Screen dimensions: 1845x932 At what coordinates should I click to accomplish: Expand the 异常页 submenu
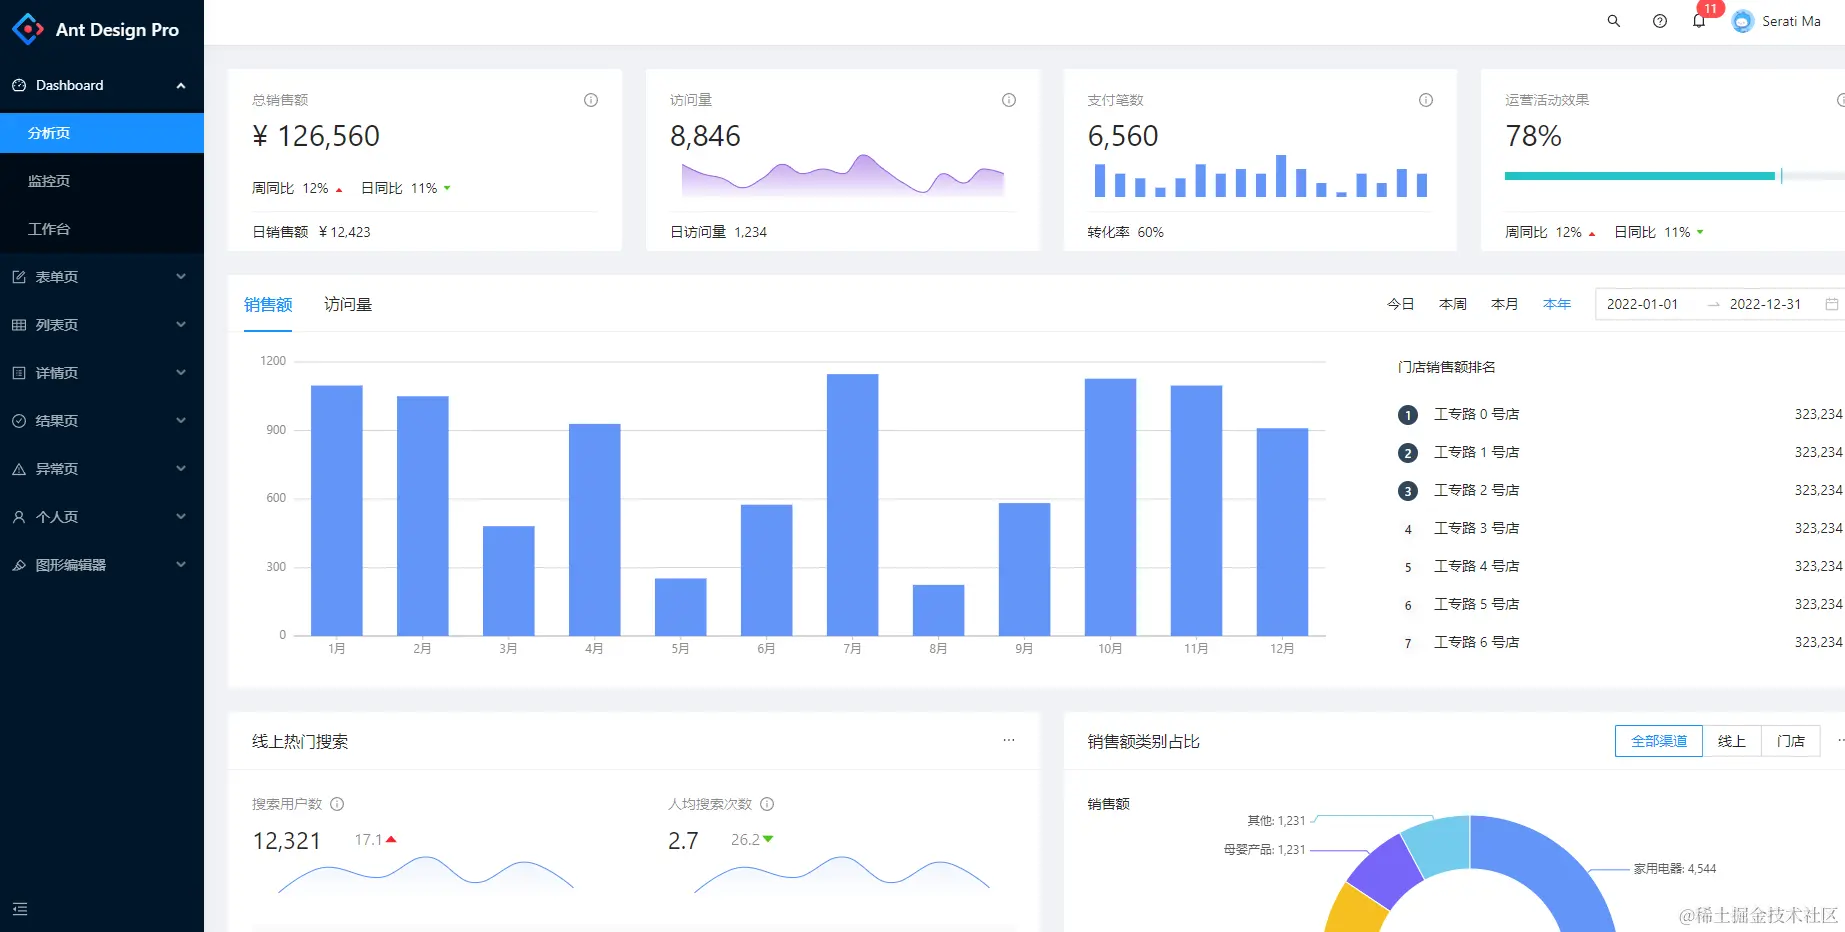(x=181, y=469)
